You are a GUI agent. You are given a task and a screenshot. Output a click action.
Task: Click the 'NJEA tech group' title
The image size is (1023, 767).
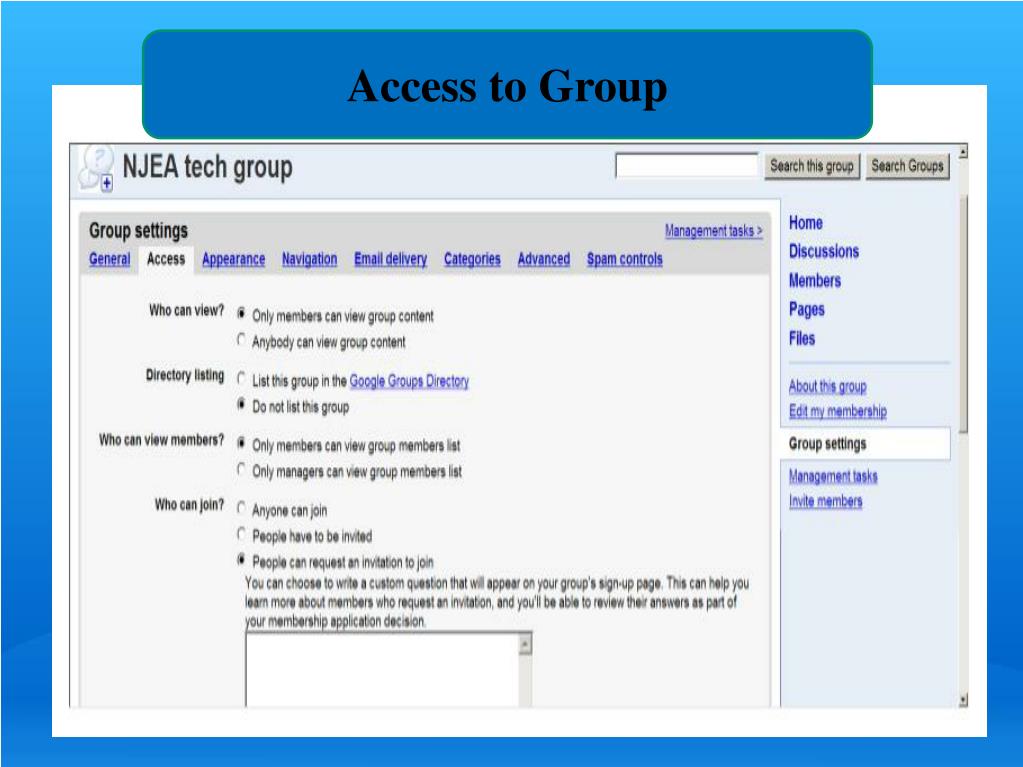coord(207,168)
